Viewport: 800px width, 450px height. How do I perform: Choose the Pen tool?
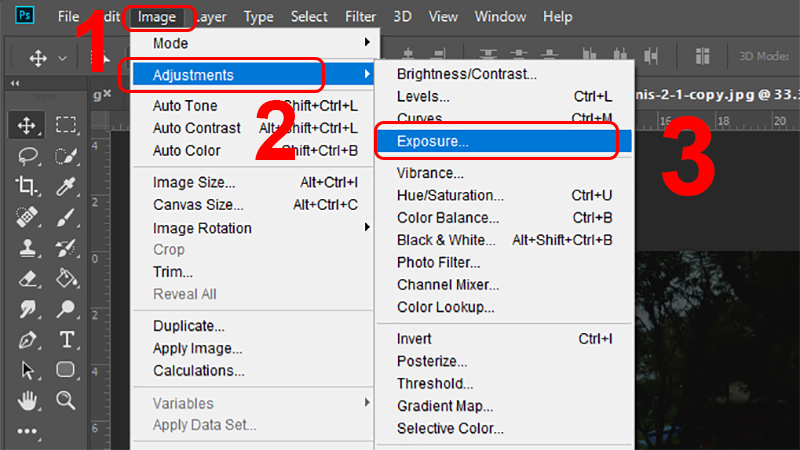pos(27,339)
